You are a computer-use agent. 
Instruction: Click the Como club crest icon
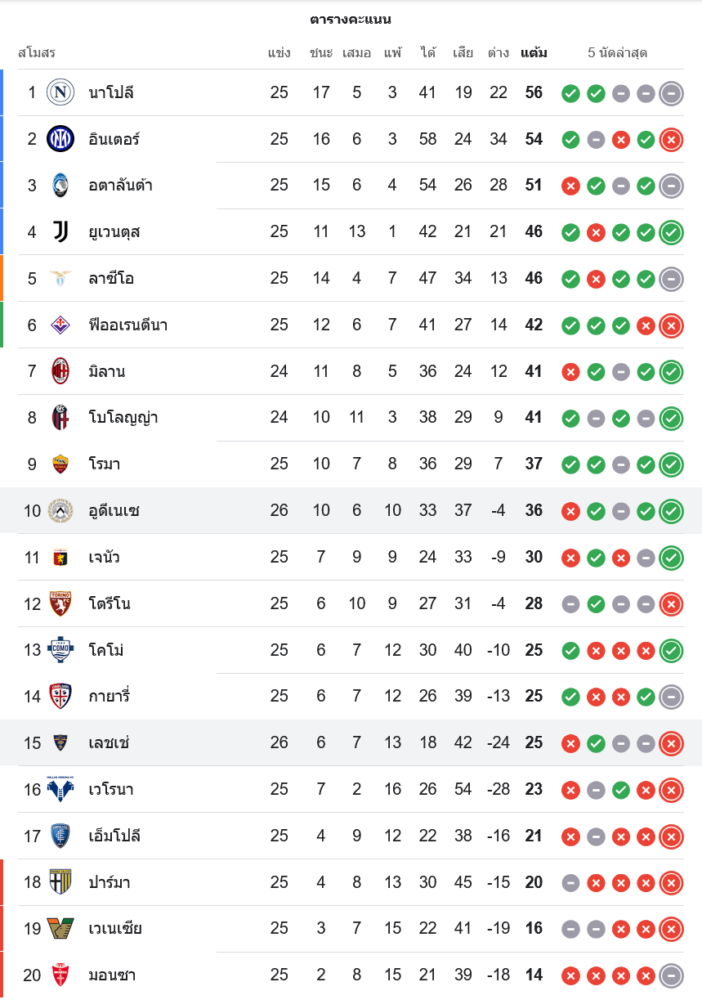tap(61, 650)
